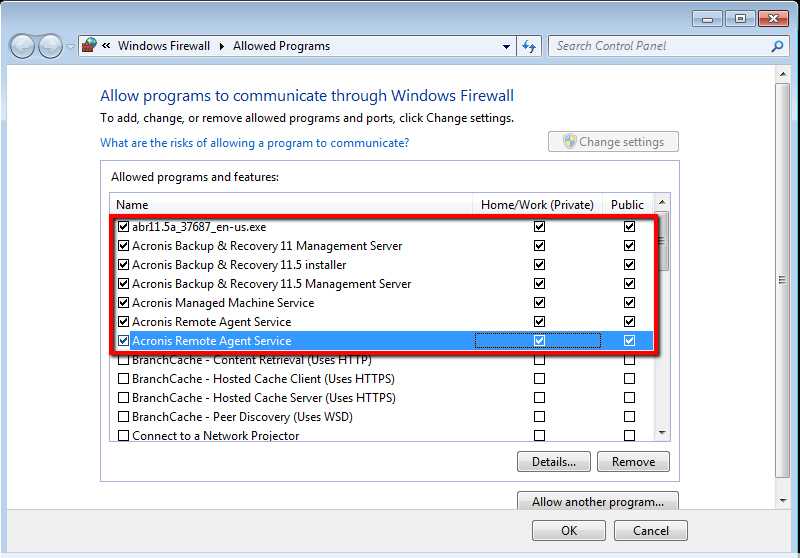Click the Change settings button
800x558 pixels.
(x=613, y=142)
